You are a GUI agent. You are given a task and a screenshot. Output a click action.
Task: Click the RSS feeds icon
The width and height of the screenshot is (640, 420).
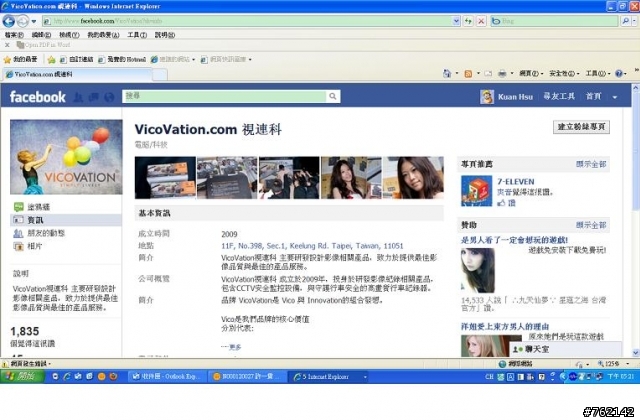coord(468,73)
